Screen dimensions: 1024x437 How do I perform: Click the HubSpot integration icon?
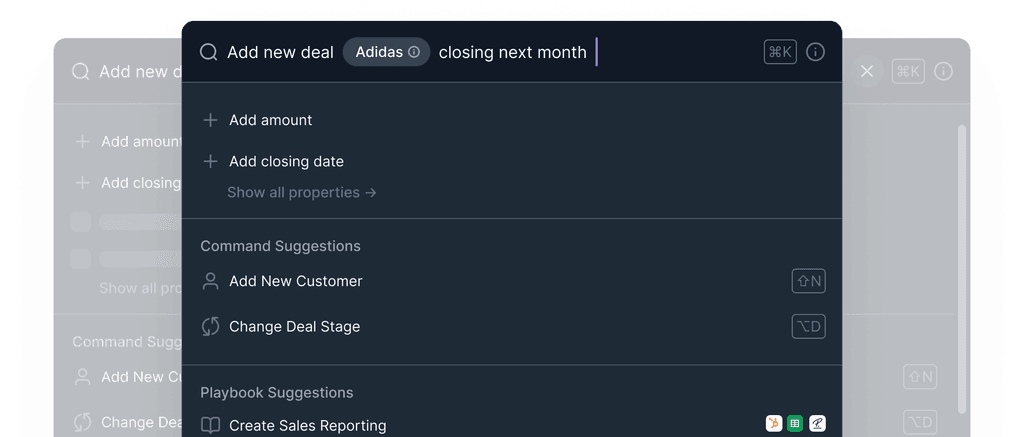click(773, 424)
